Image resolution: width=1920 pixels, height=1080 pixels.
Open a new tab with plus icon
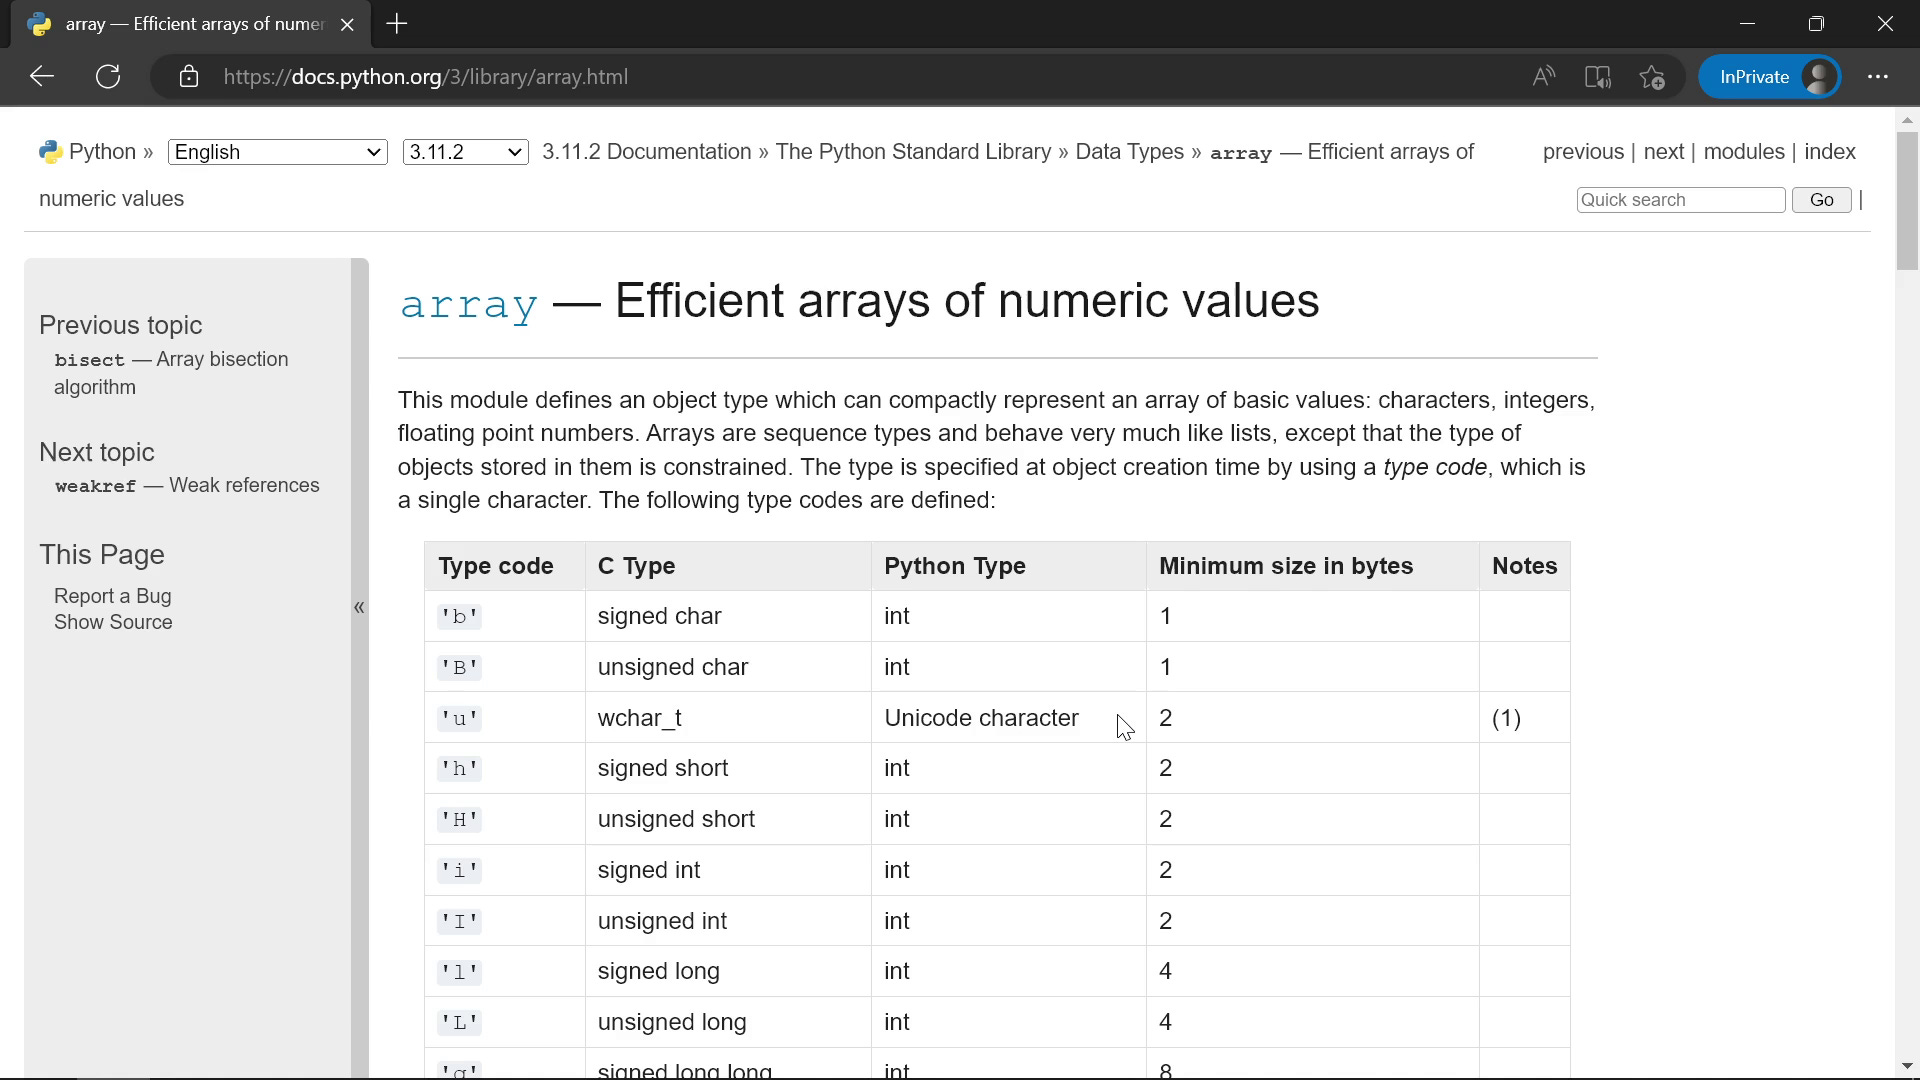(x=397, y=24)
